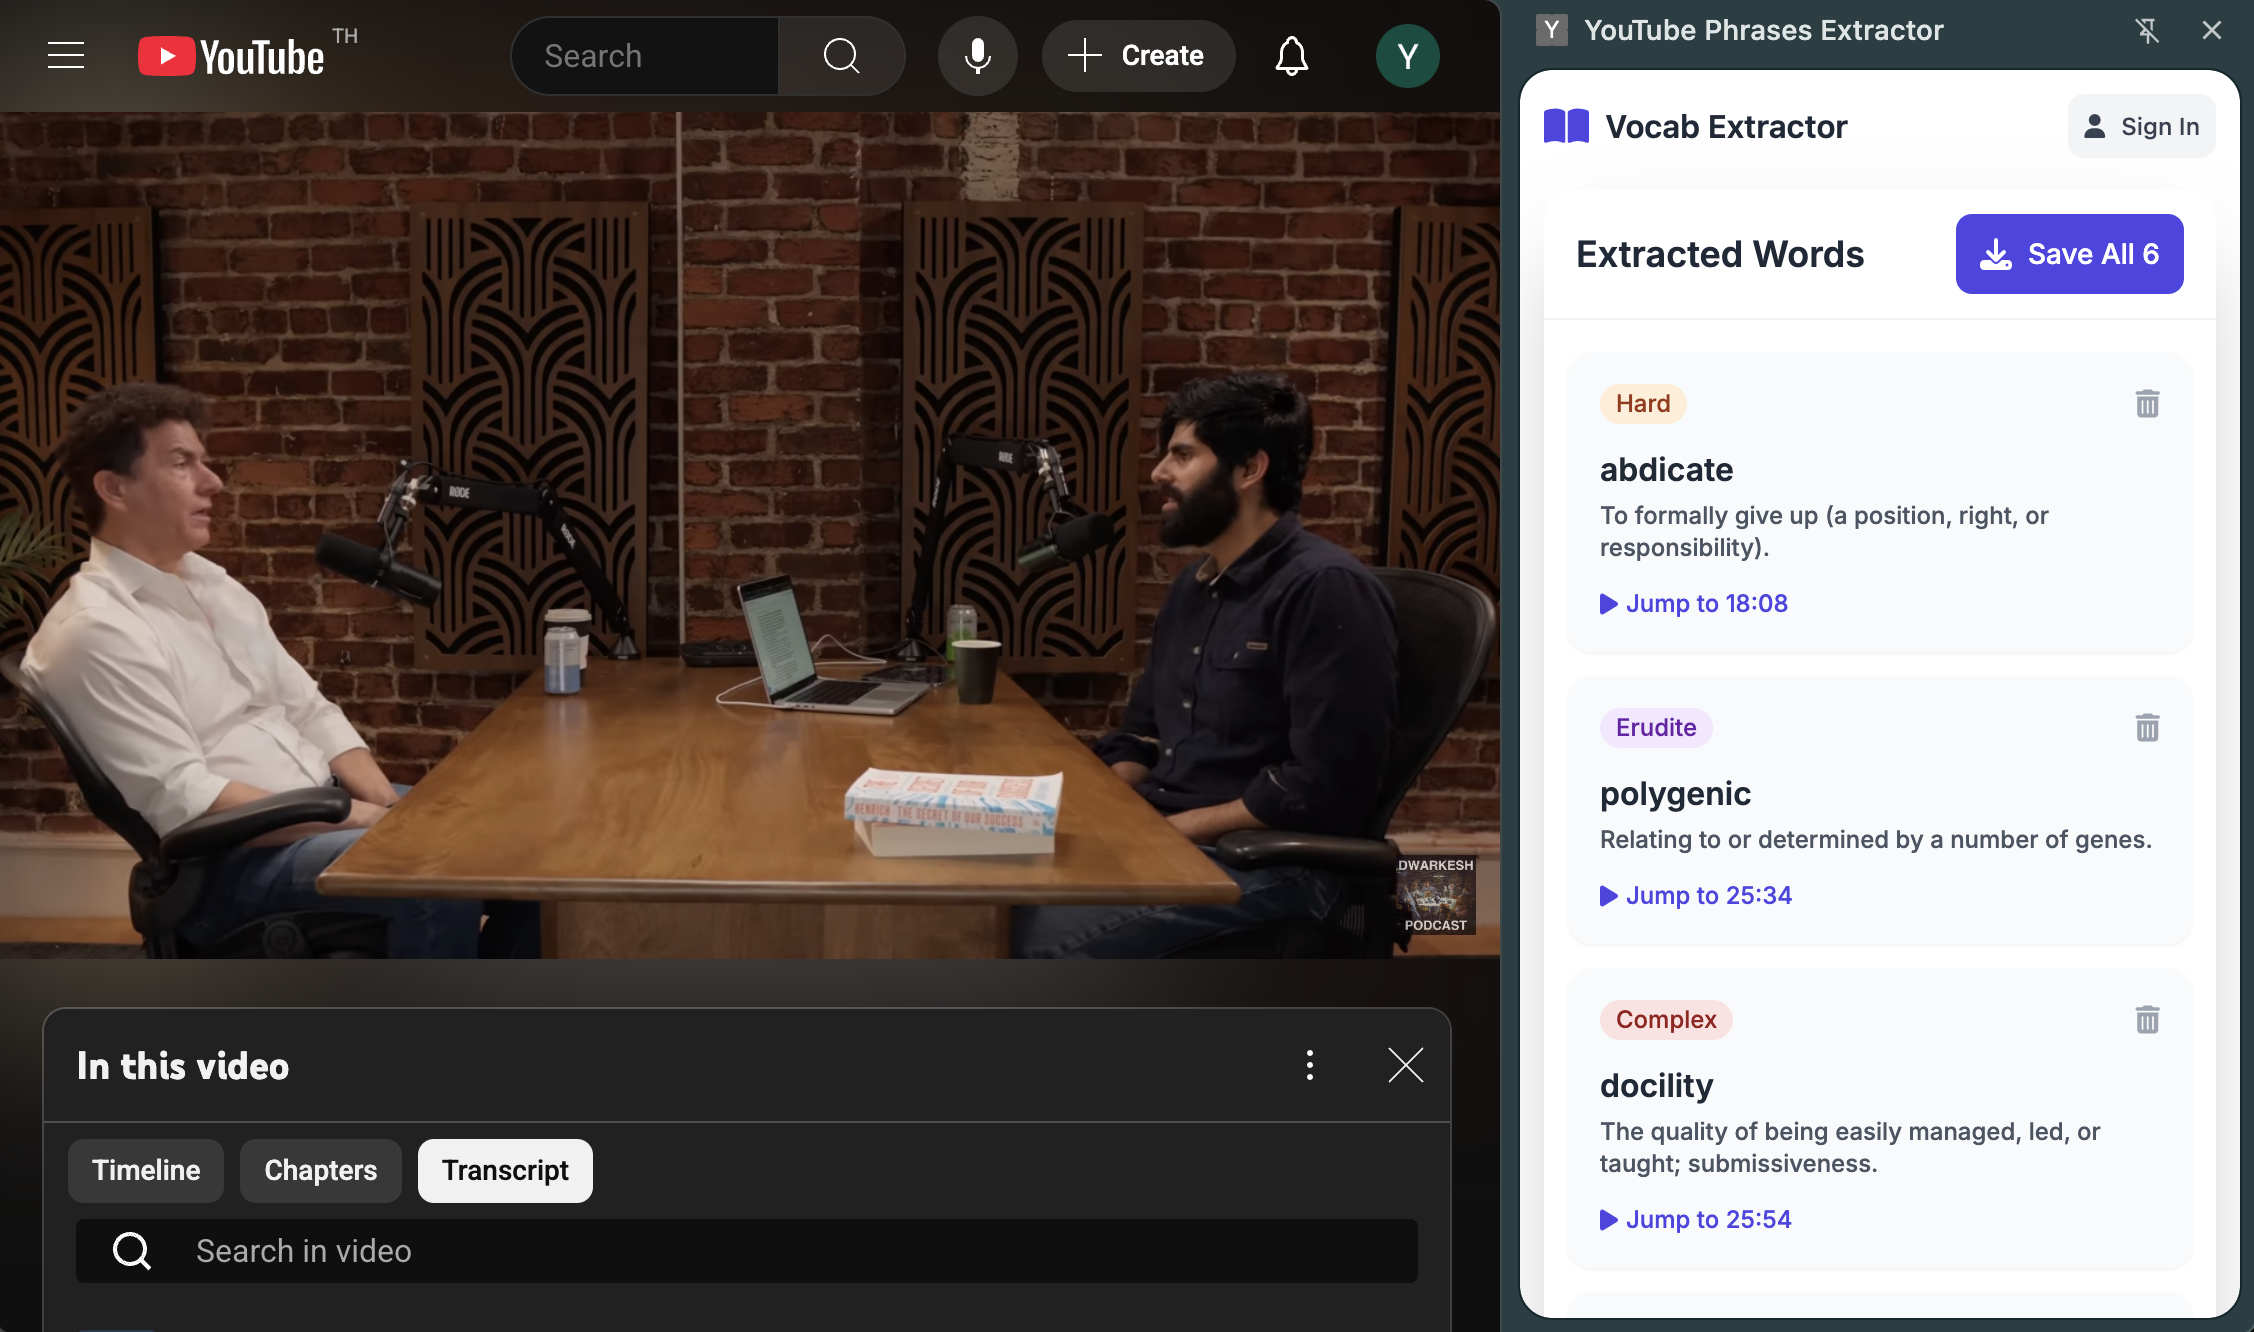Focus the YouTube Search field
This screenshot has height=1332, width=2254.
(645, 56)
